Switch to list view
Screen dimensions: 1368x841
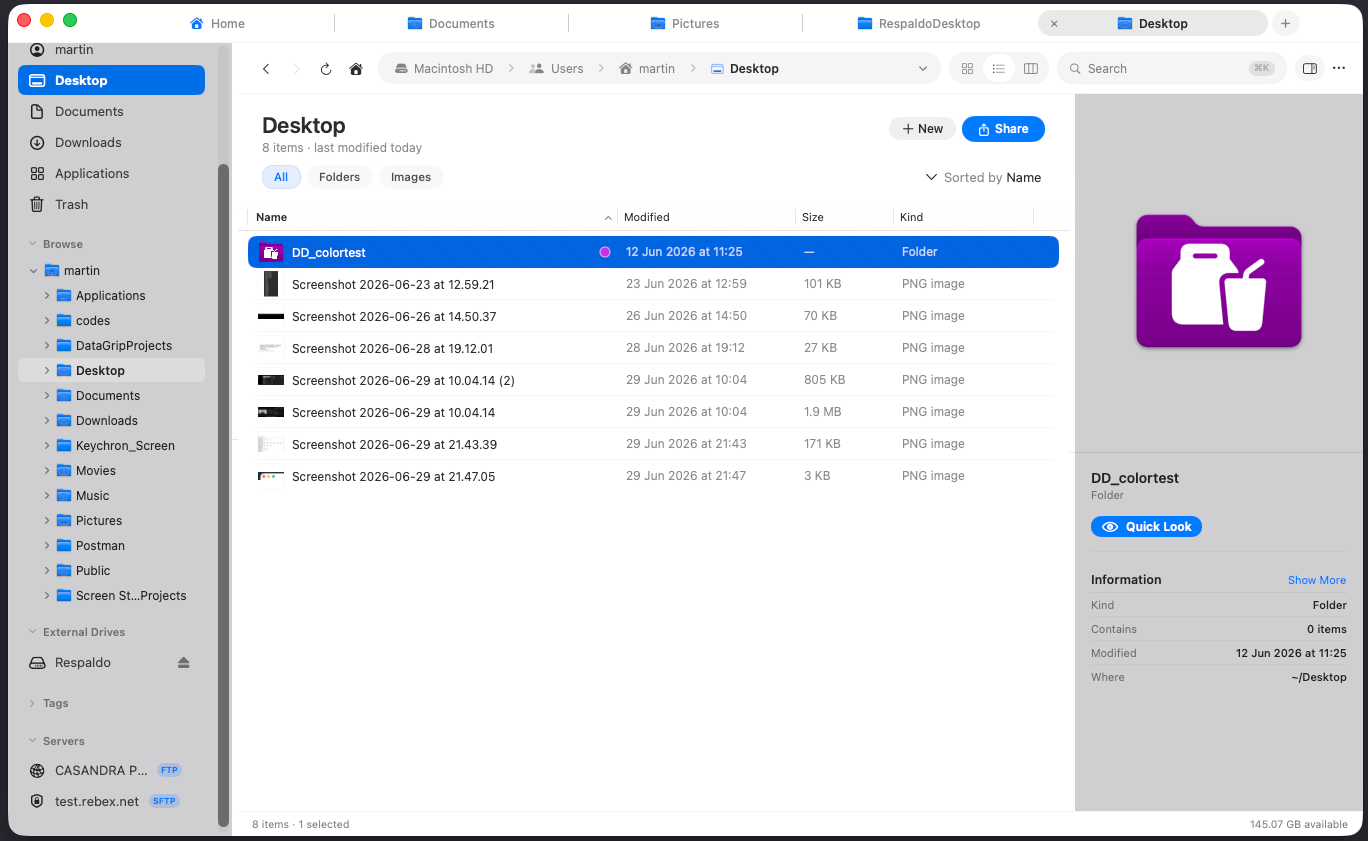pos(998,69)
